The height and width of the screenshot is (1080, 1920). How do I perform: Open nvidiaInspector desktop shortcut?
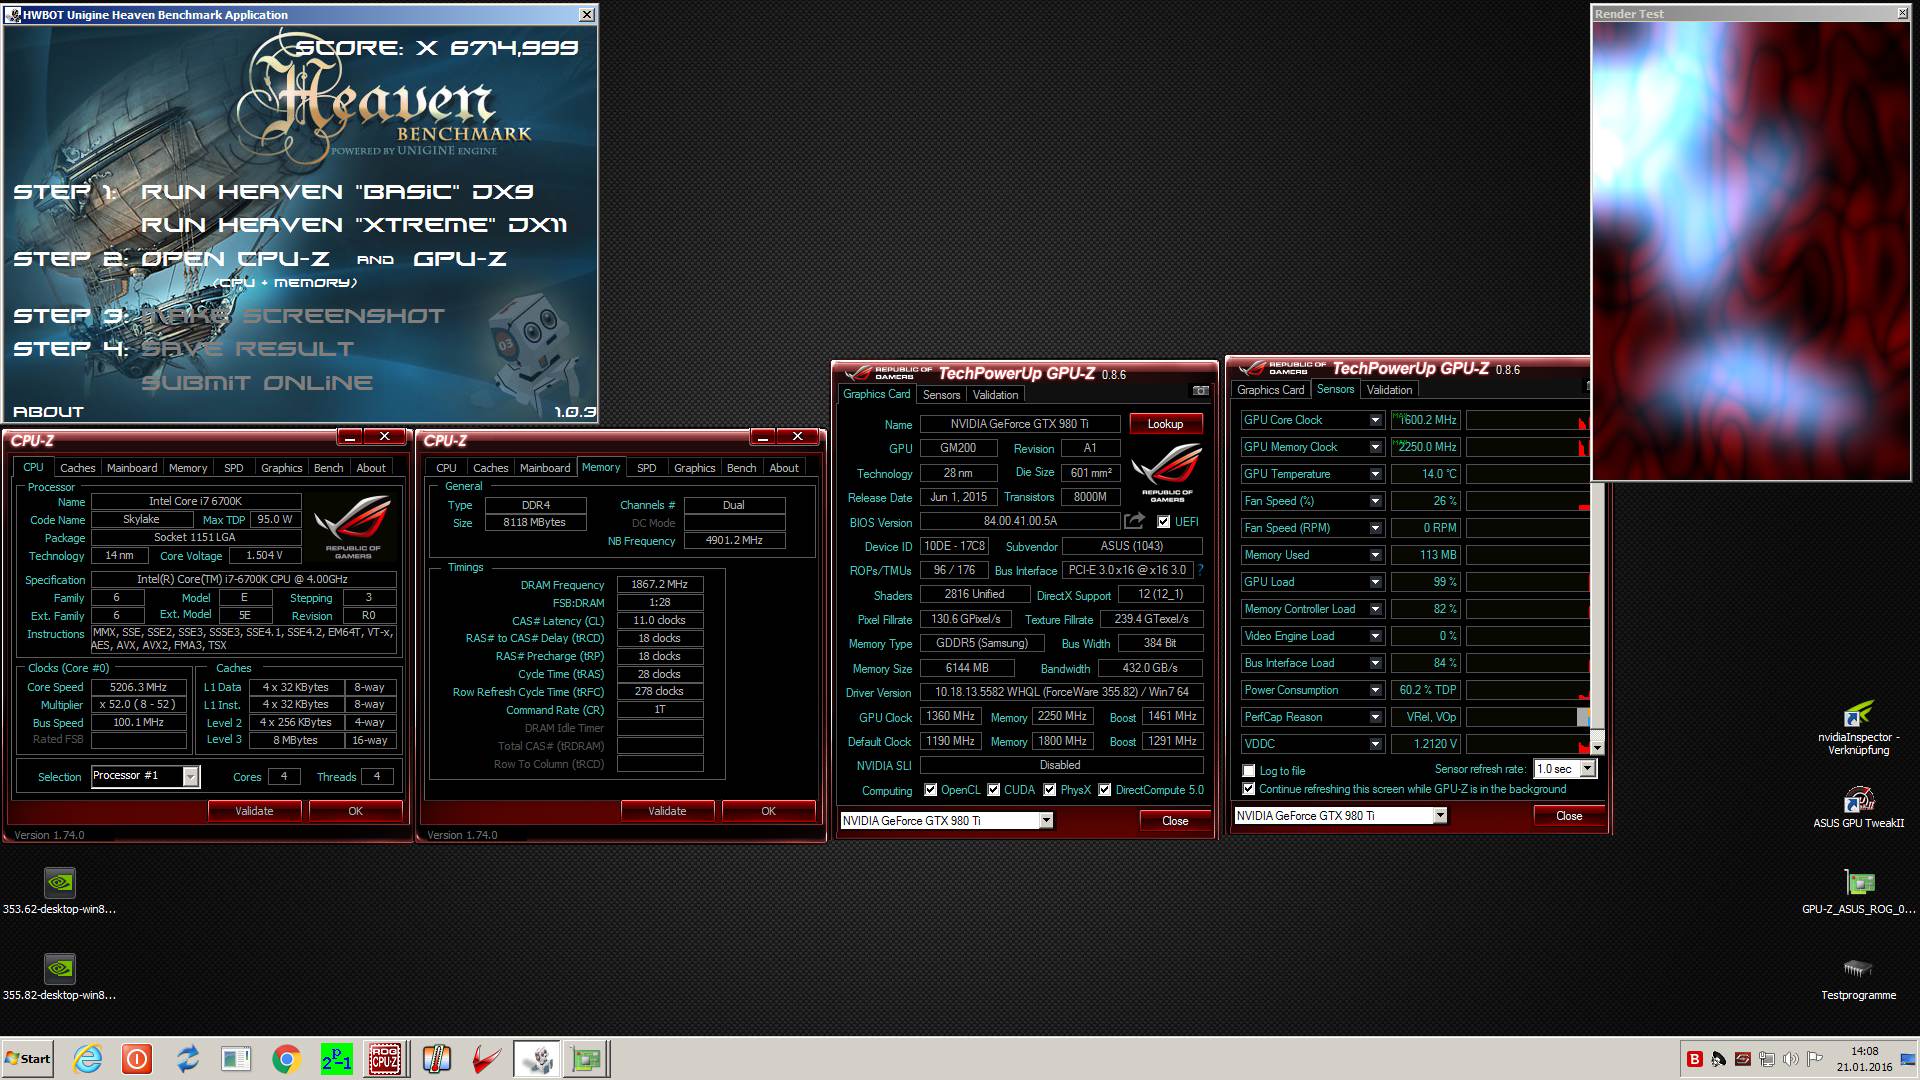1858,728
